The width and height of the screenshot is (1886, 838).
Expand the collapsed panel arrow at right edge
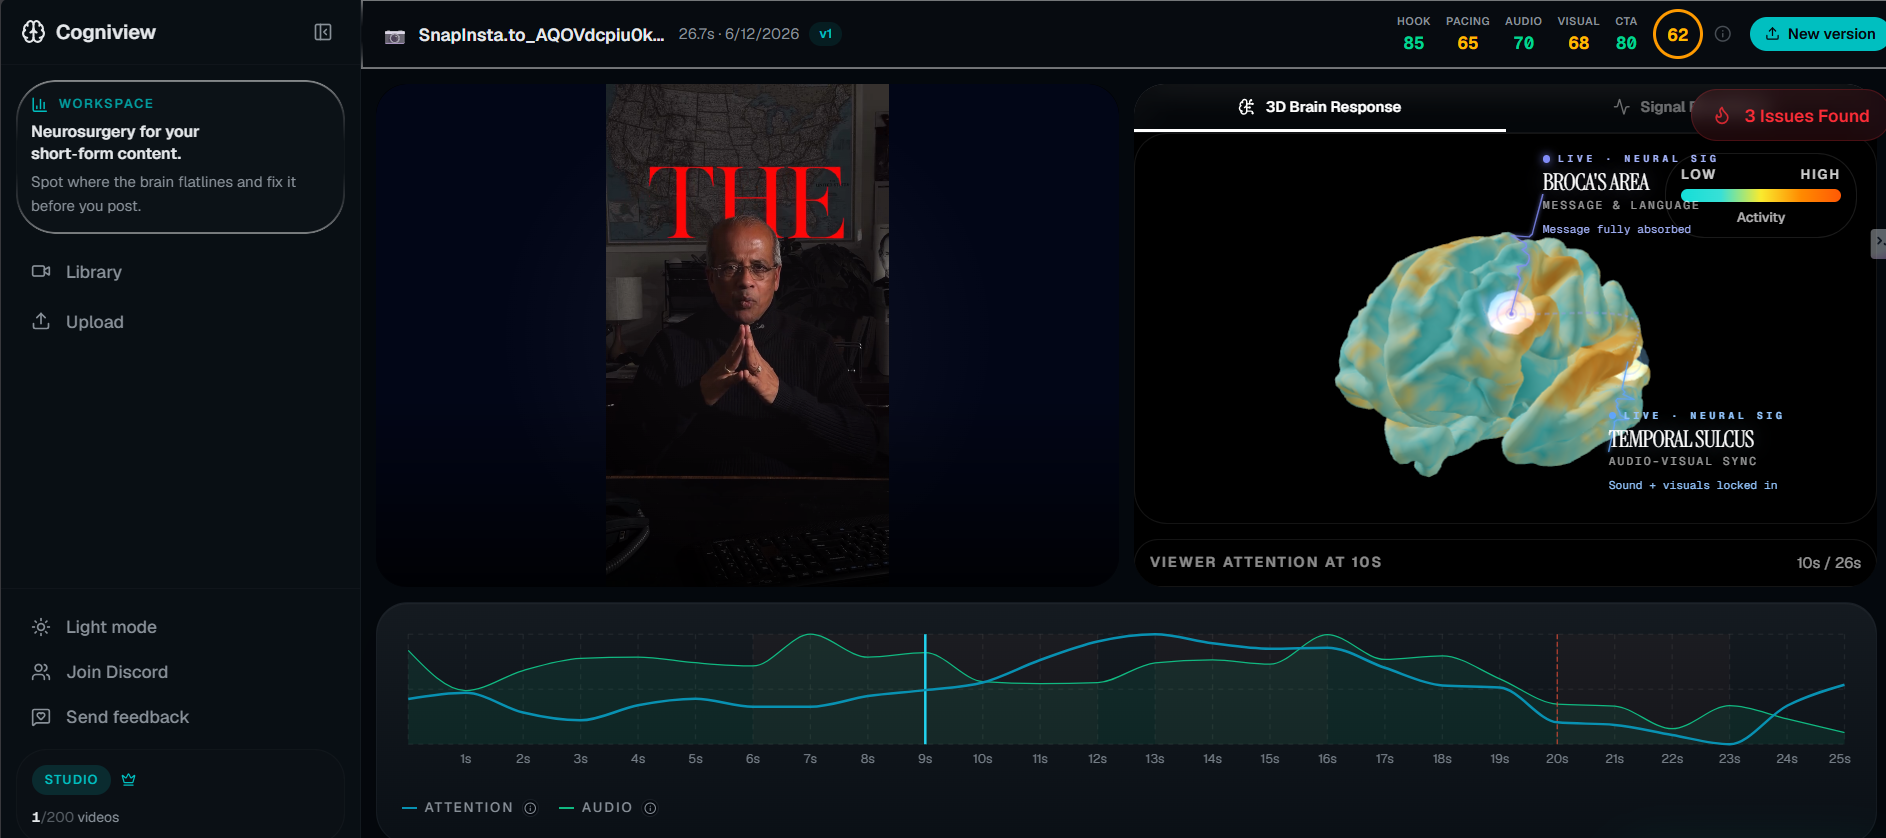[1879, 243]
